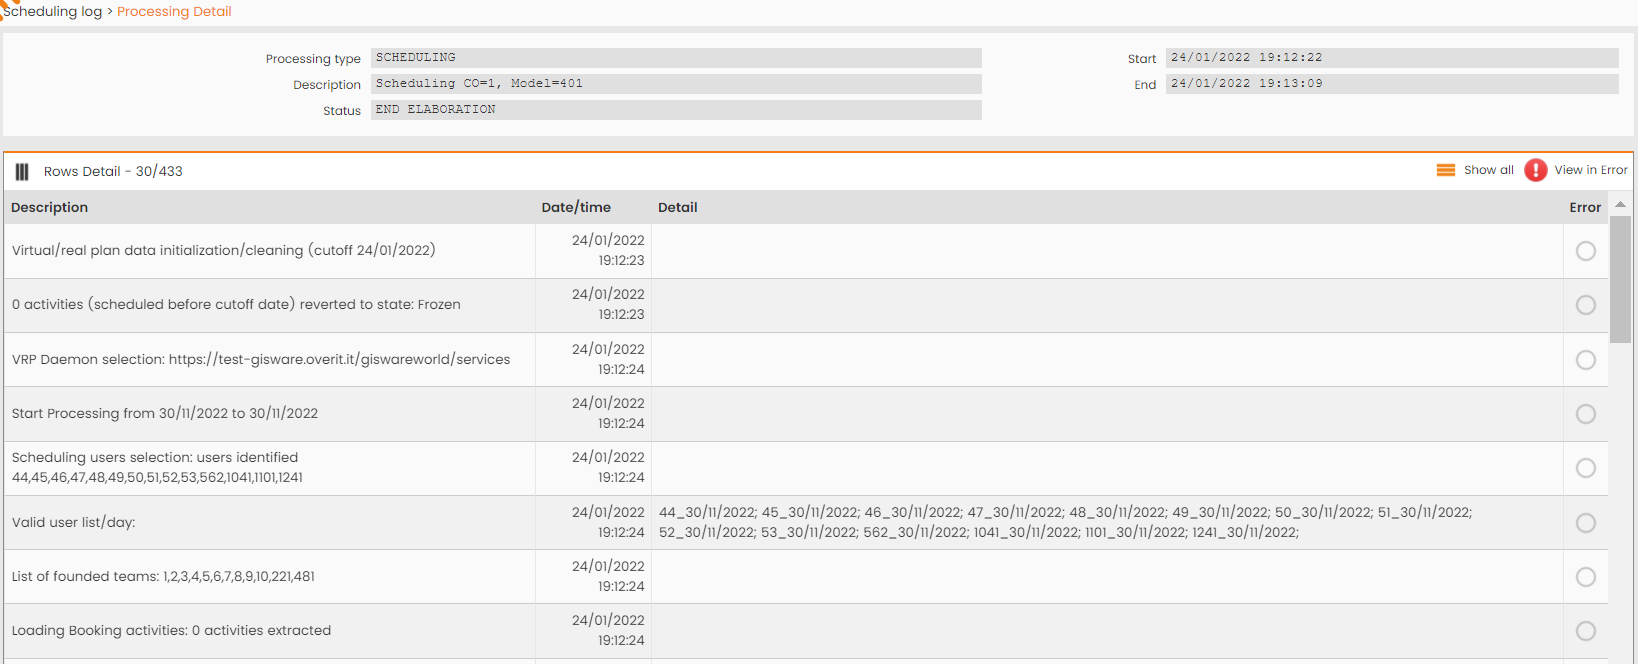
Task: Select error radio for Scheduling users selection row
Action: (1586, 468)
